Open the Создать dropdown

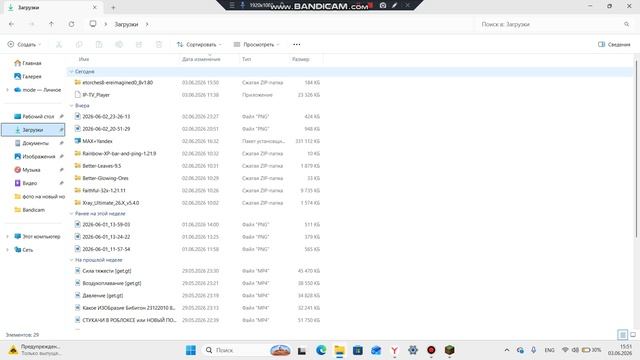pos(24,44)
